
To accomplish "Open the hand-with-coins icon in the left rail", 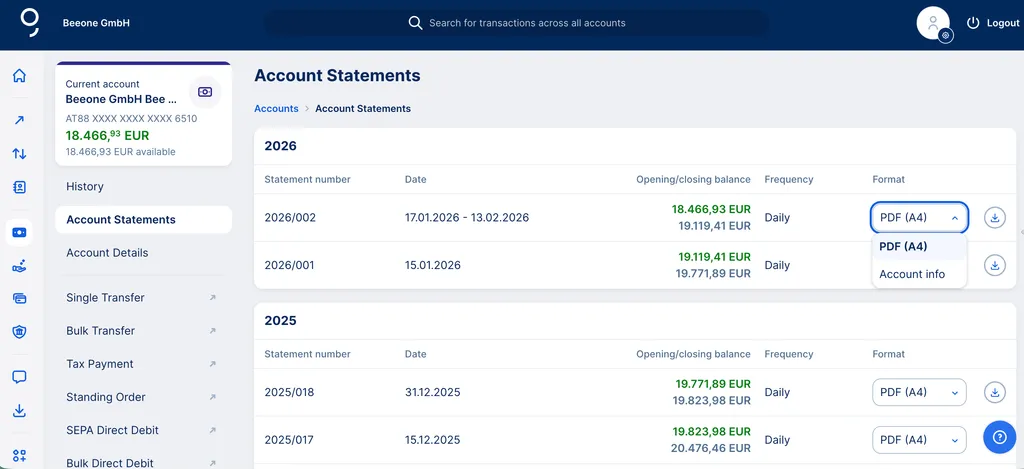I will click(x=20, y=267).
